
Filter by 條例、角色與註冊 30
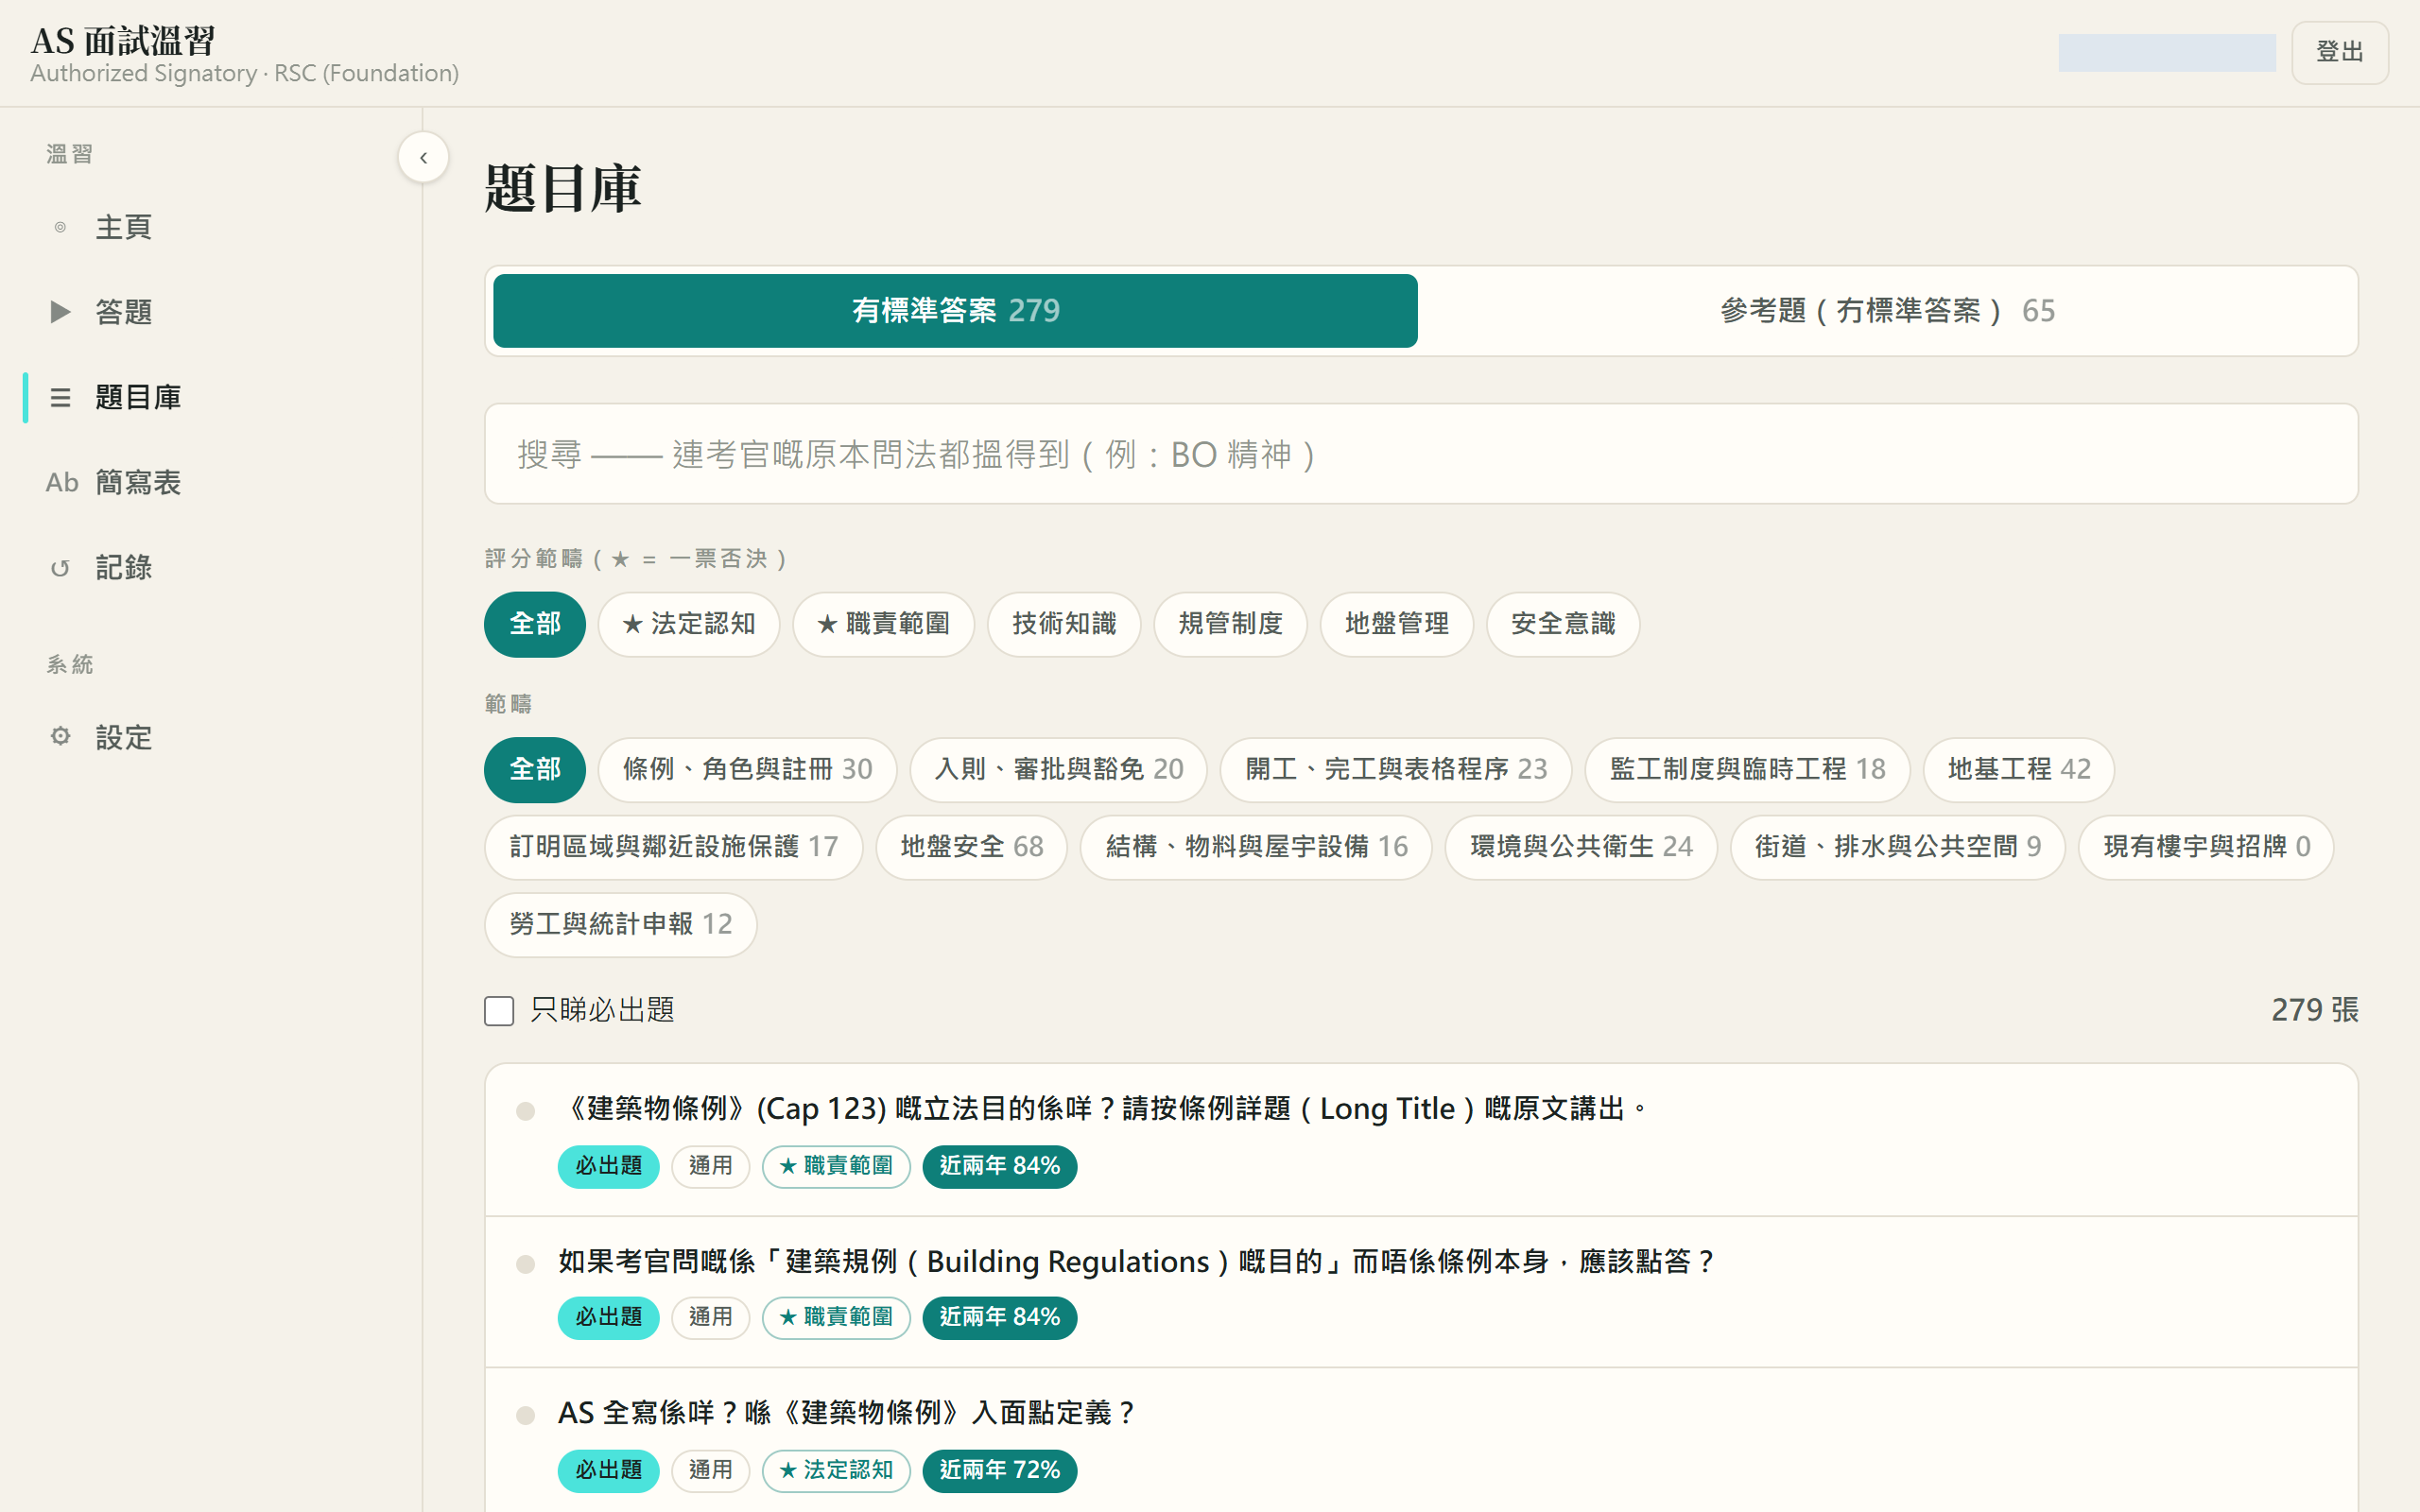[x=747, y=769]
